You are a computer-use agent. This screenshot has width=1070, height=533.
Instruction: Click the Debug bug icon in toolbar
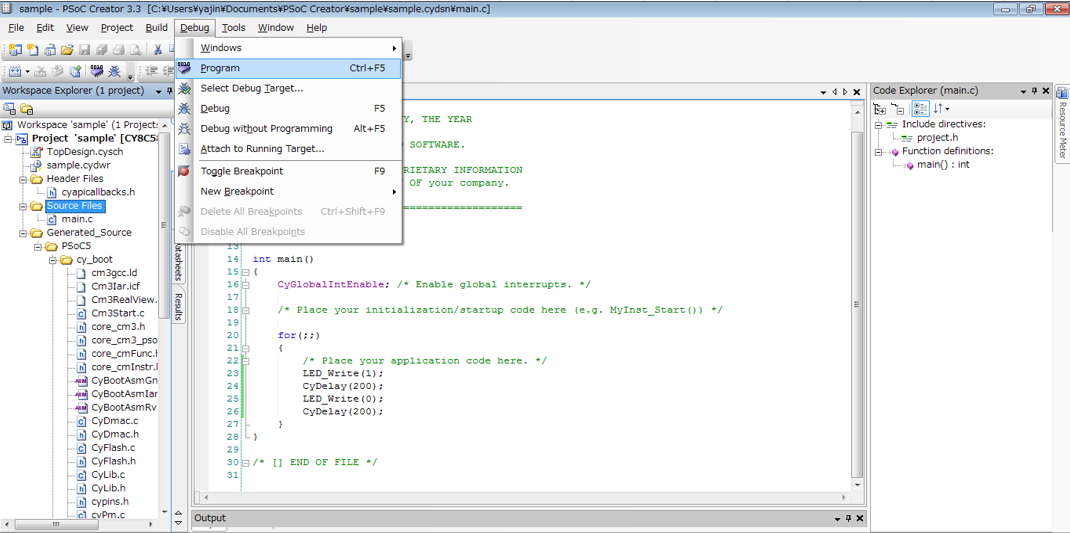coord(115,70)
